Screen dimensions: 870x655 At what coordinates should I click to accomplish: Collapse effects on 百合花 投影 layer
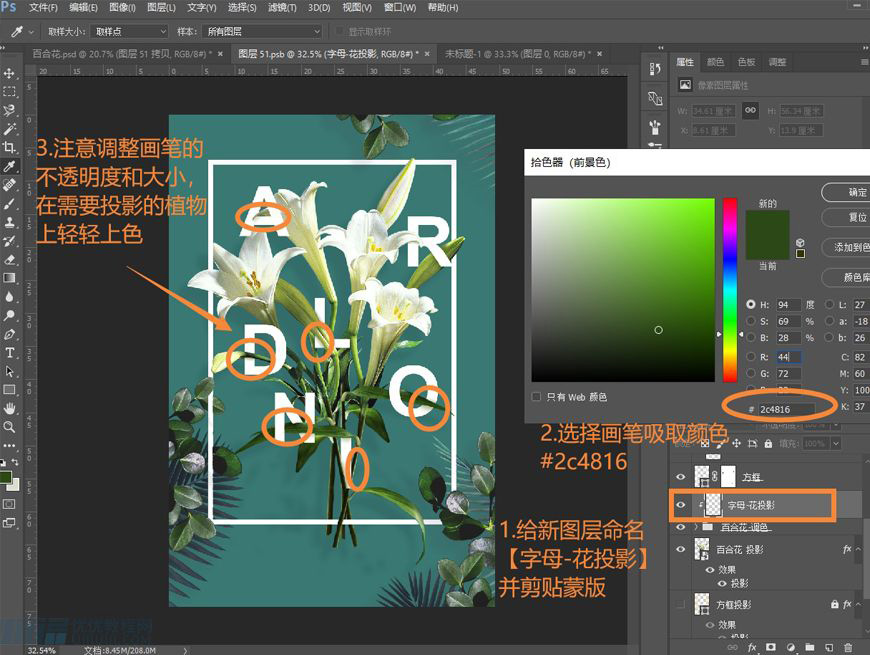coord(857,548)
